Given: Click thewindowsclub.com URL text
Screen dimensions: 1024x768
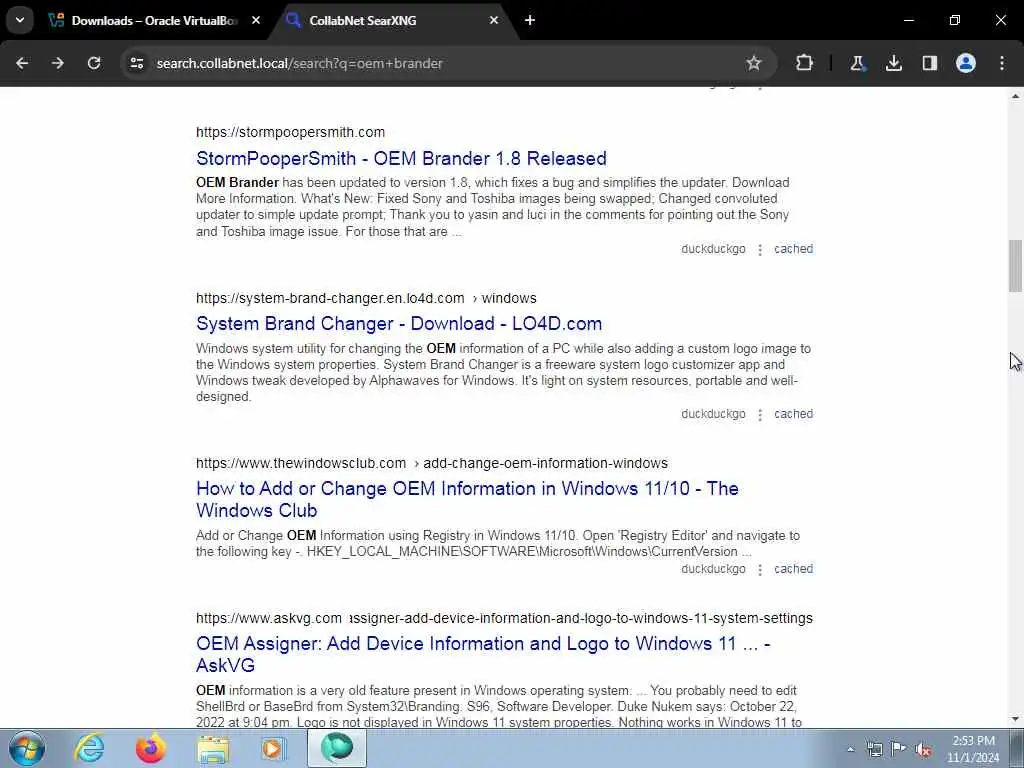Looking at the screenshot, I should click(300, 463).
